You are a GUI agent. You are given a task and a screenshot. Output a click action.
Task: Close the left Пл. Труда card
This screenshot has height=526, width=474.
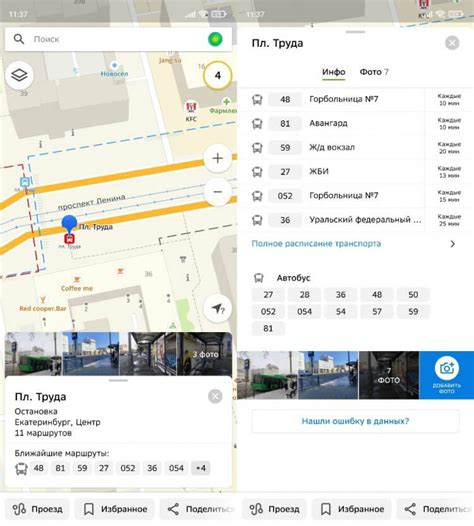click(215, 397)
